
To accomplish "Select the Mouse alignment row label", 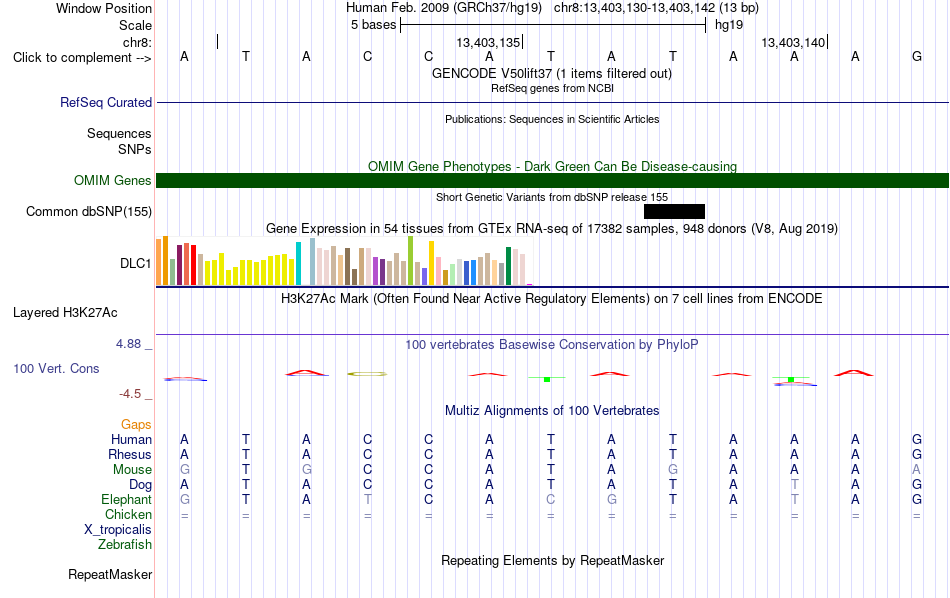I will [132, 470].
